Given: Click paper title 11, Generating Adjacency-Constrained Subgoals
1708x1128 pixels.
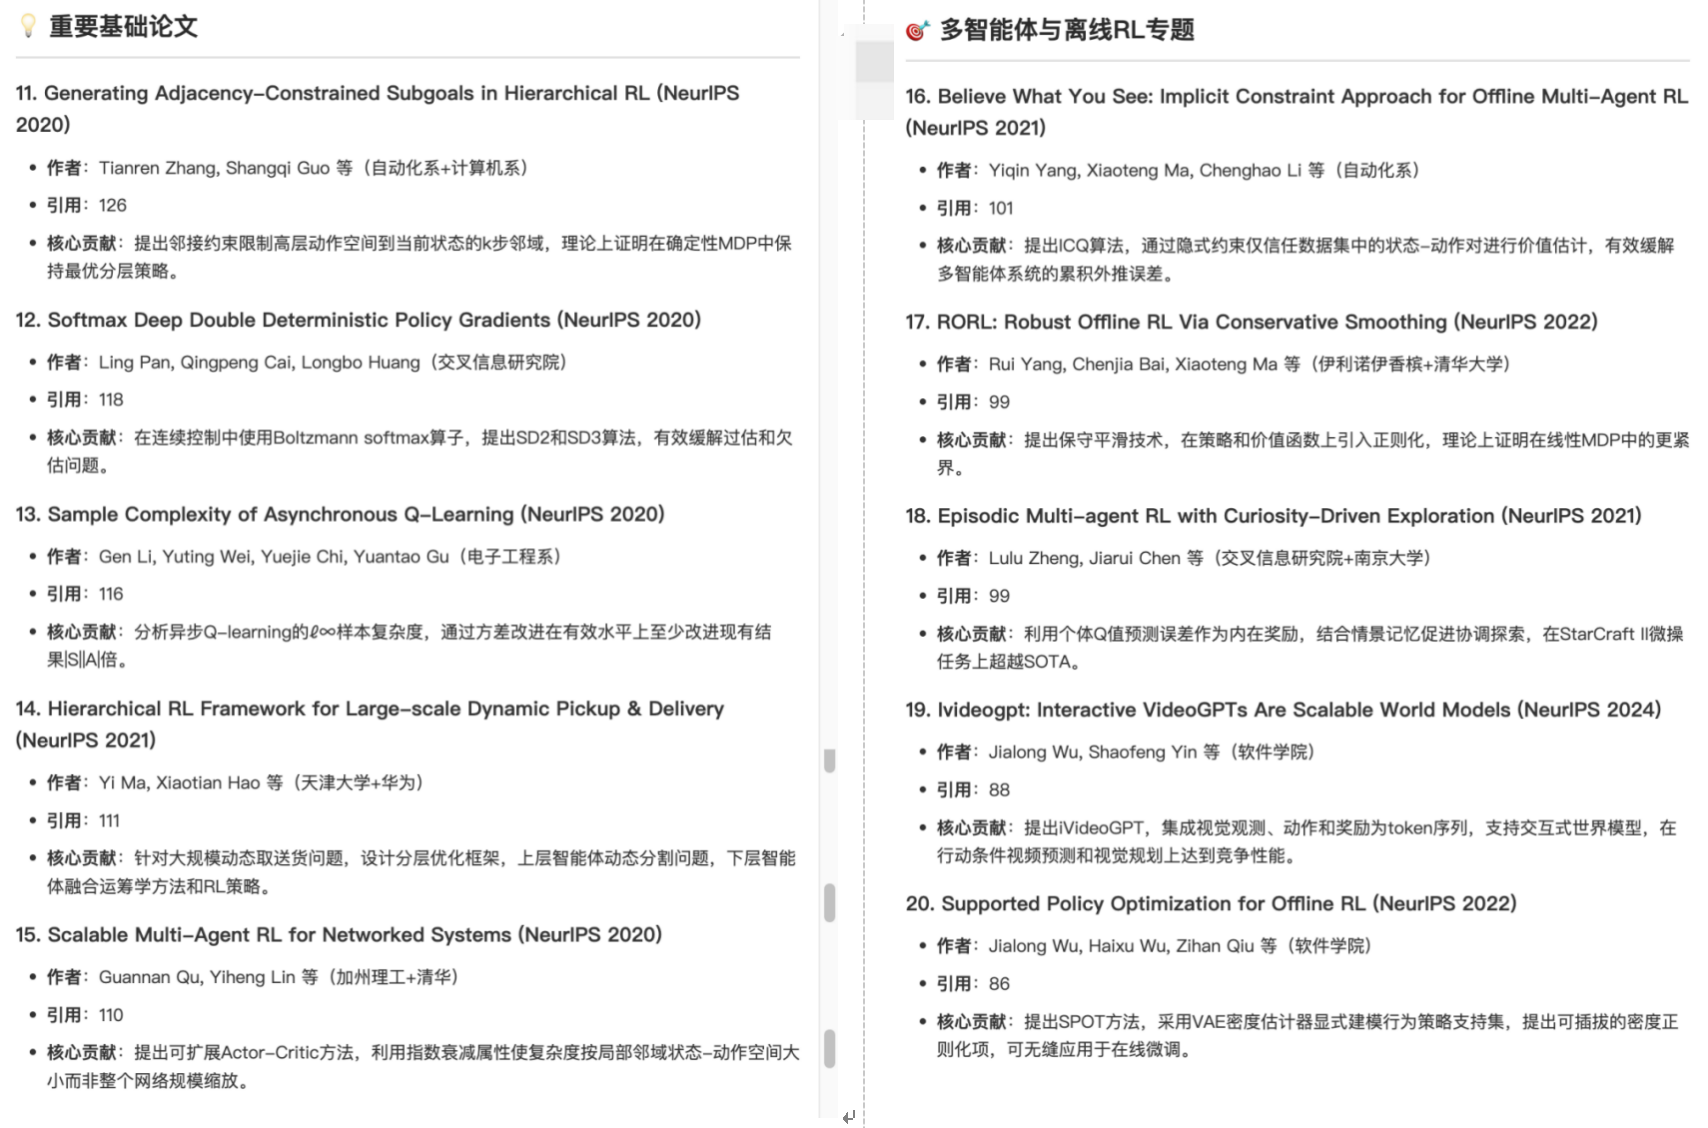Looking at the screenshot, I should click(378, 108).
